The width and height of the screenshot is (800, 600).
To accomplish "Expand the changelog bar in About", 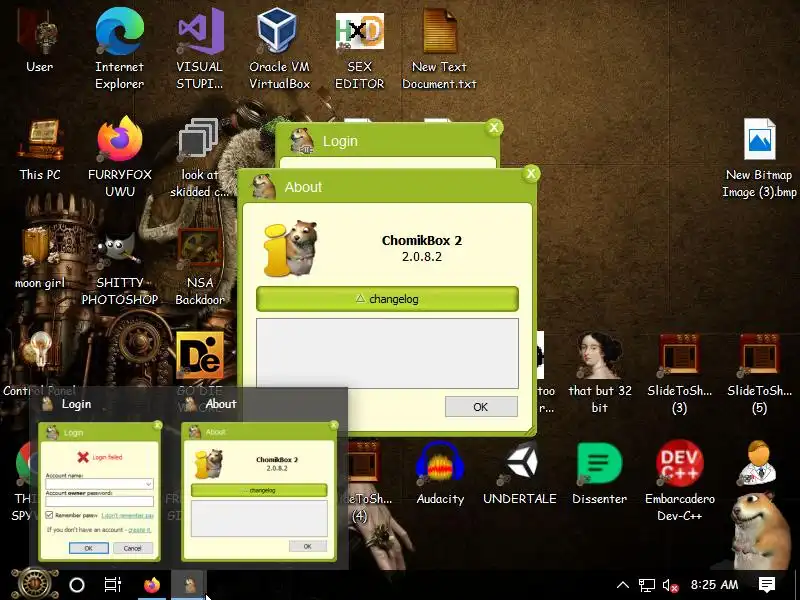I will point(387,298).
